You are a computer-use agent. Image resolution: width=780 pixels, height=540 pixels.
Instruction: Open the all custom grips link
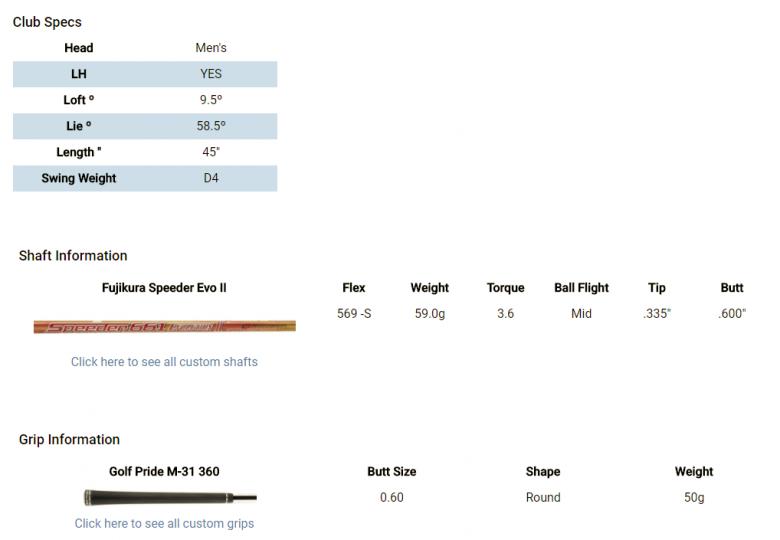tap(164, 523)
